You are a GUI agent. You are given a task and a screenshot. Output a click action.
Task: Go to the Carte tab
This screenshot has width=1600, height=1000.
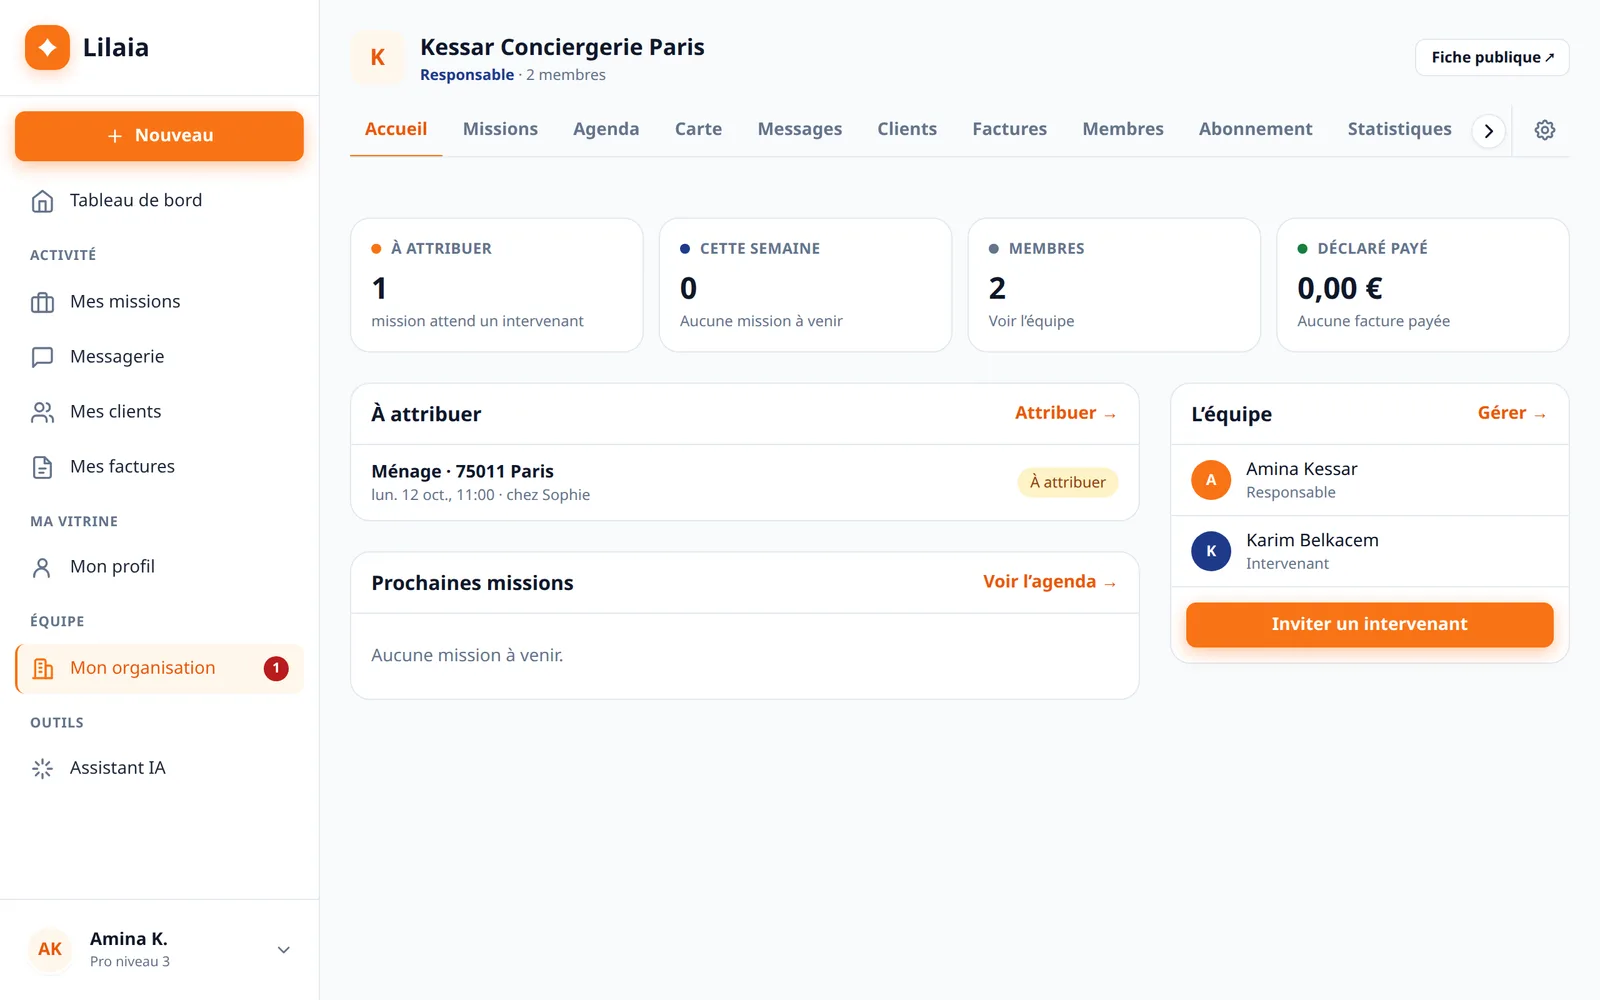[698, 129]
